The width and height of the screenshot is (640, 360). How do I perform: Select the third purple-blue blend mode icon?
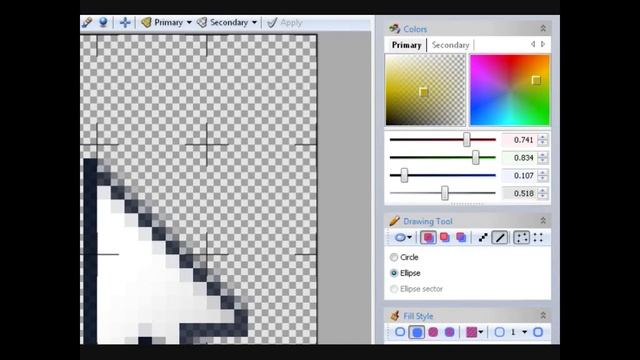pos(461,238)
